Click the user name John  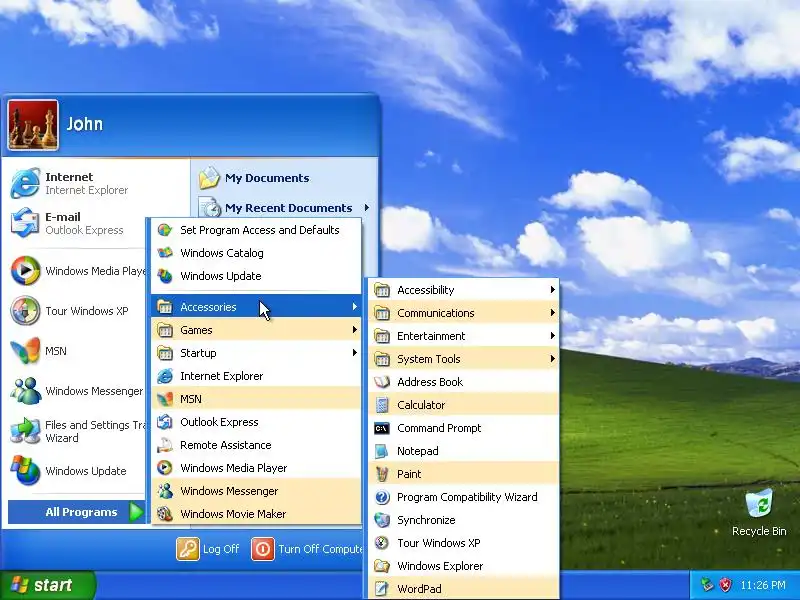point(85,124)
